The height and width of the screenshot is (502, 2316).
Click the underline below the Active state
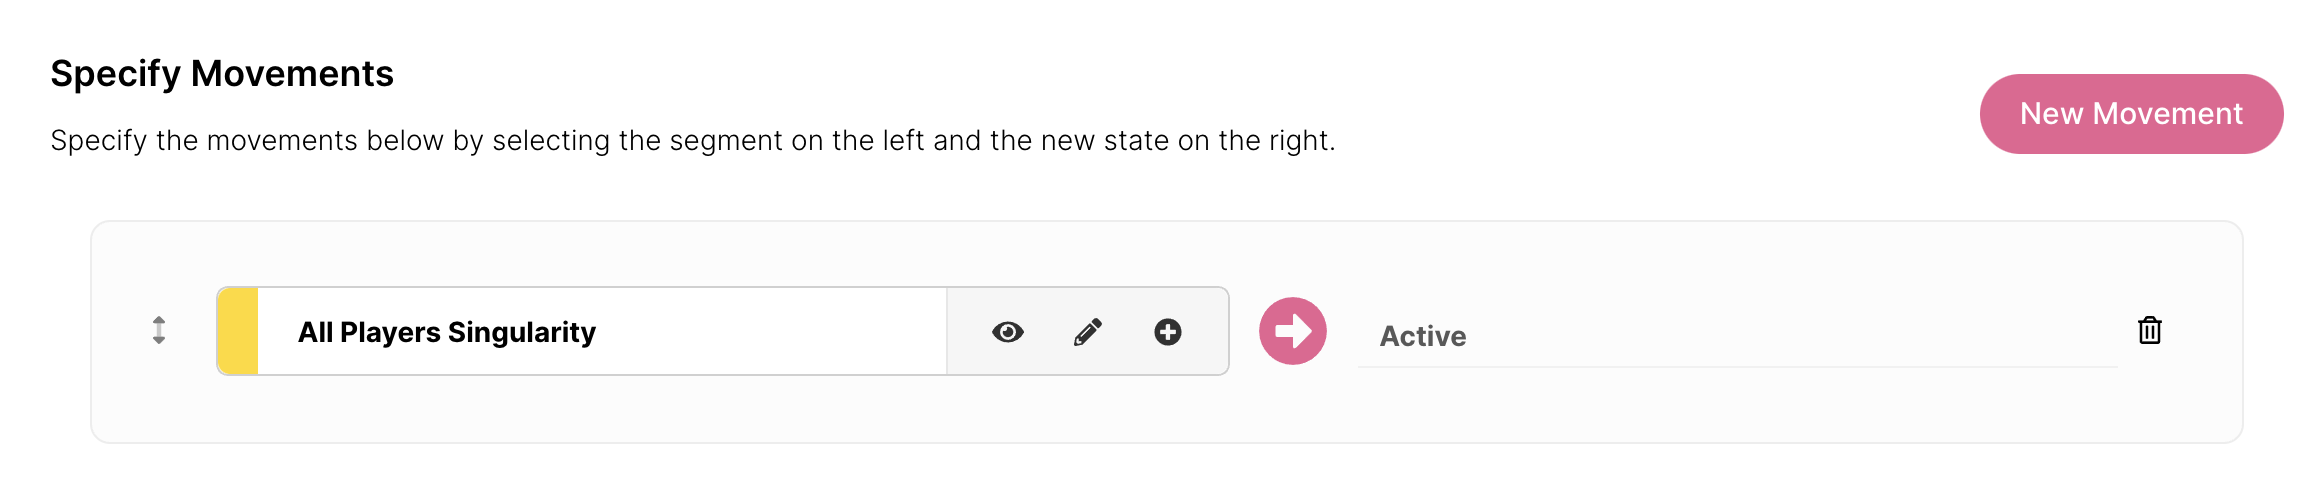[x=1736, y=367]
